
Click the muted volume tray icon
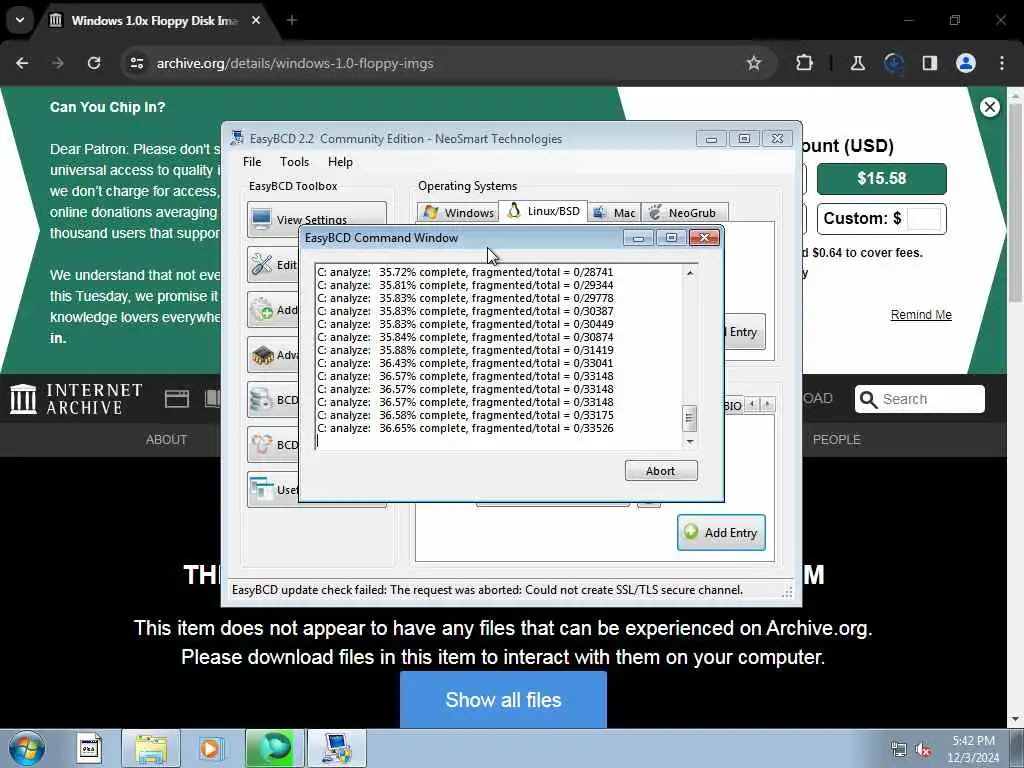coord(923,750)
